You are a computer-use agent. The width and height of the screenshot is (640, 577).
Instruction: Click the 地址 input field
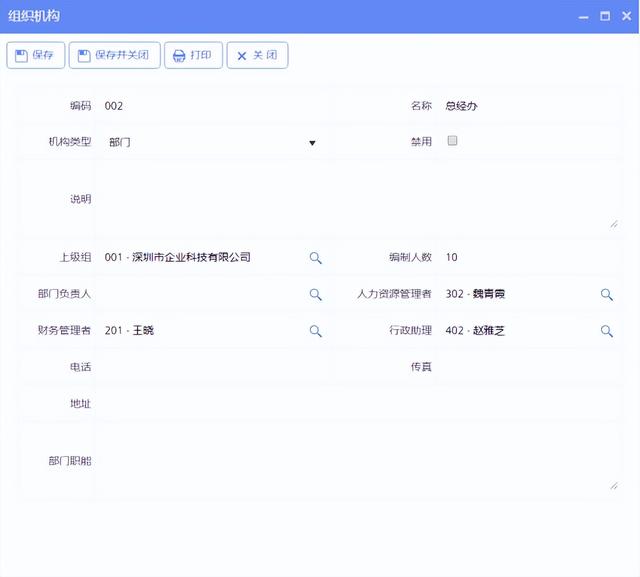[358, 404]
